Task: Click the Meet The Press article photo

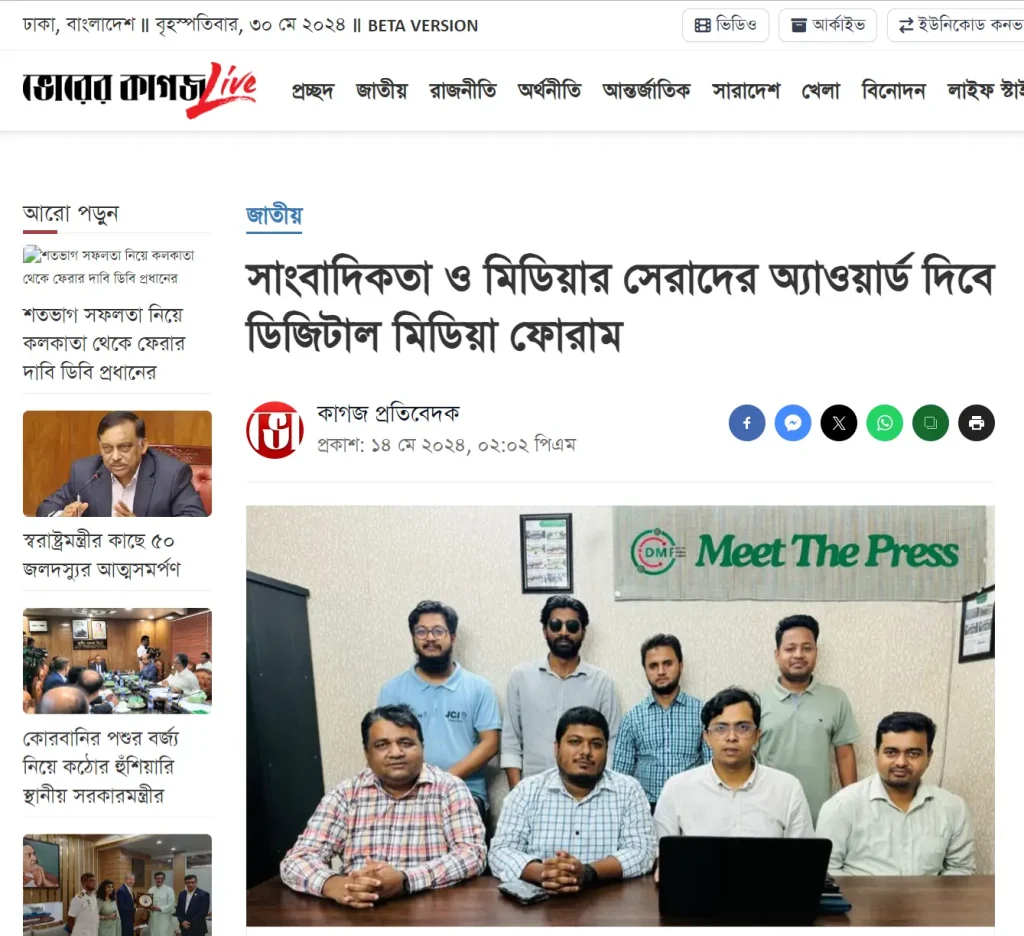Action: point(620,716)
